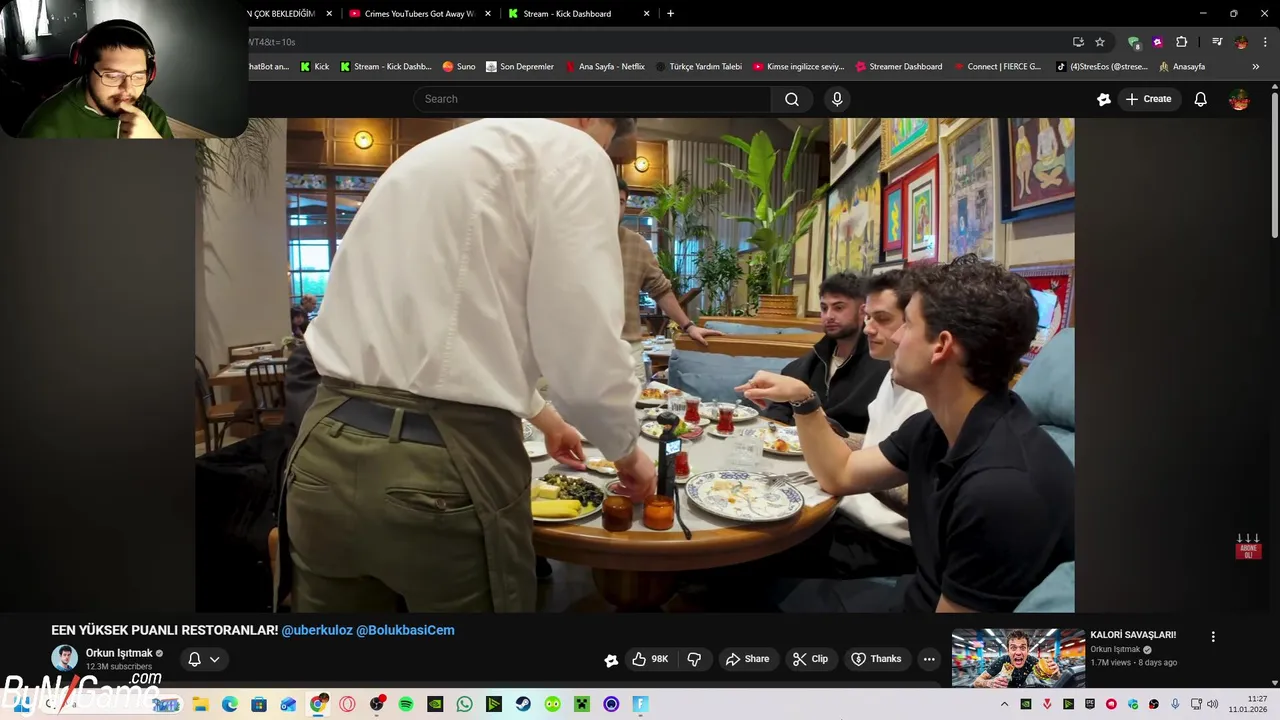Click the Thanks button

(x=876, y=659)
